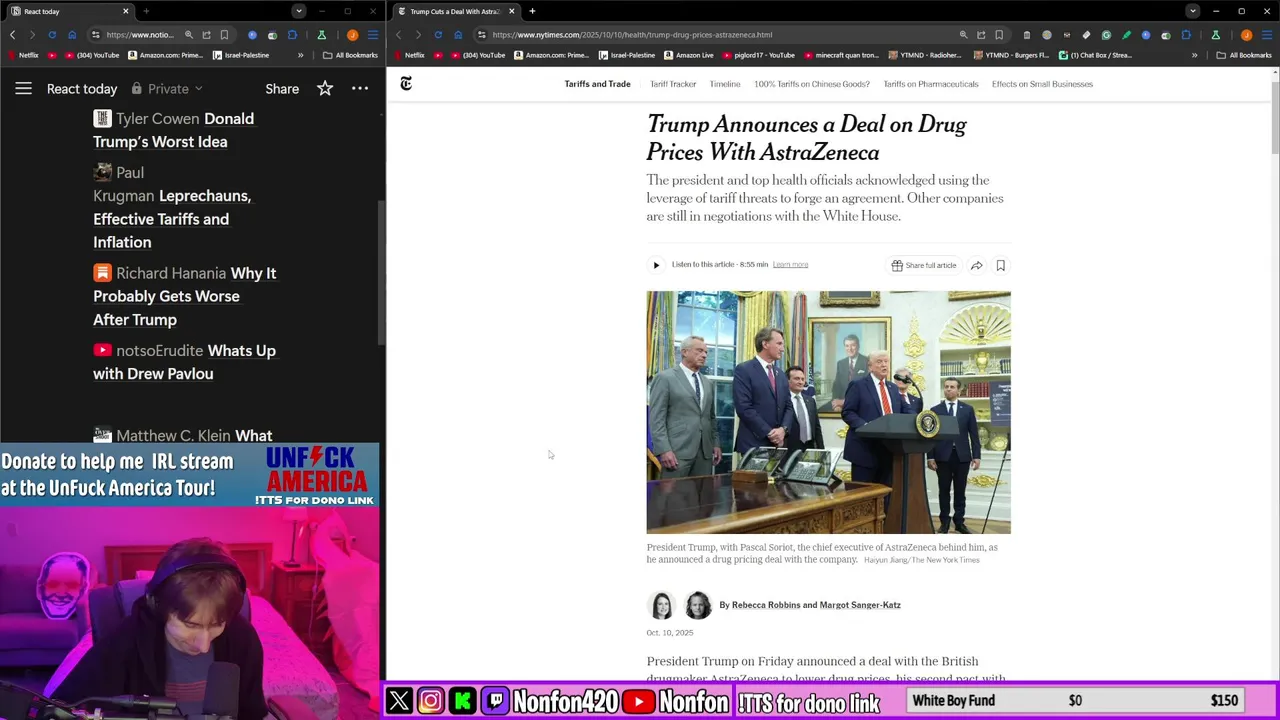Bookmark the NYTimes page in address bar
1280x720 pixels.
click(999, 35)
